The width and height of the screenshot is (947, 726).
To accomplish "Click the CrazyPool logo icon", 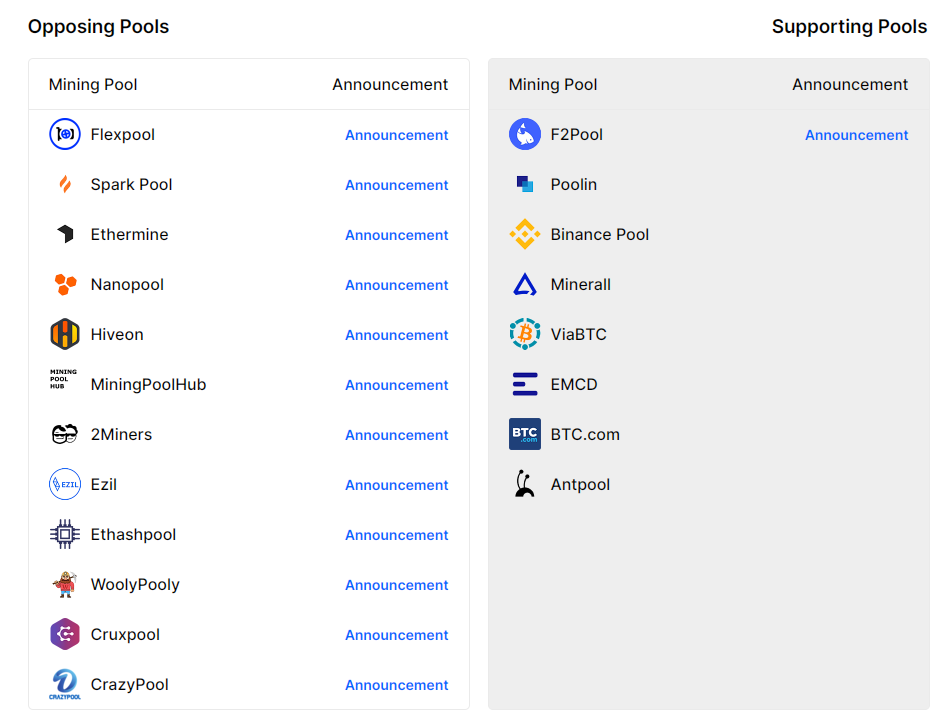I will [65, 684].
